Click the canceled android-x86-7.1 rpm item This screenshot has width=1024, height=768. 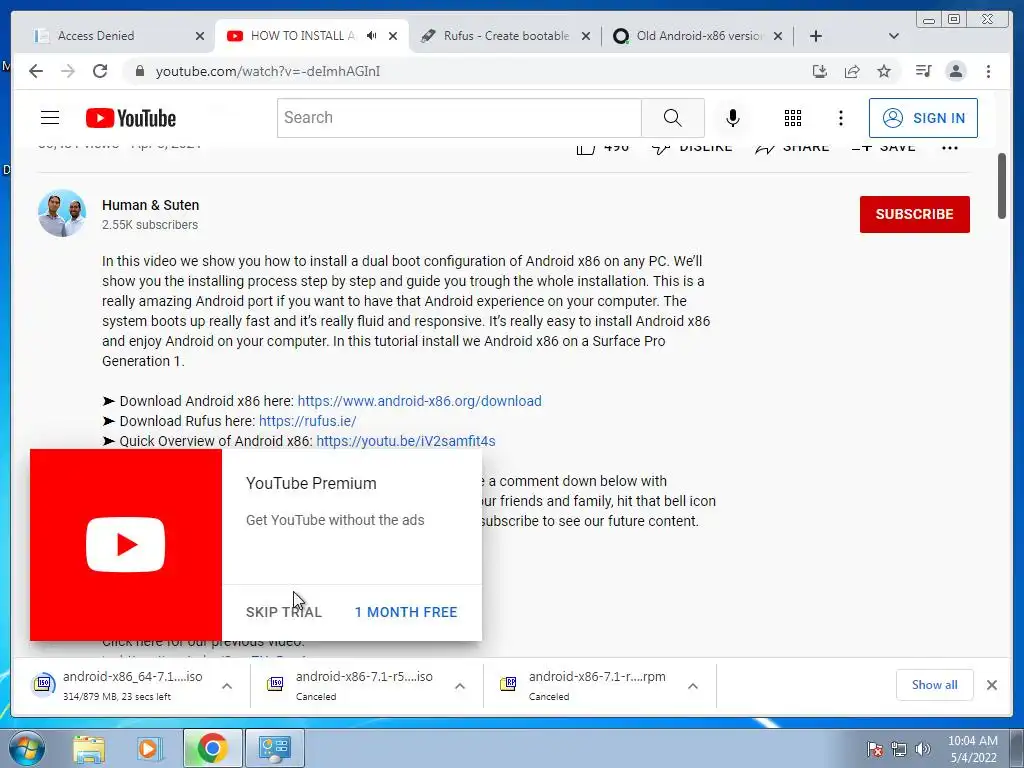586,686
